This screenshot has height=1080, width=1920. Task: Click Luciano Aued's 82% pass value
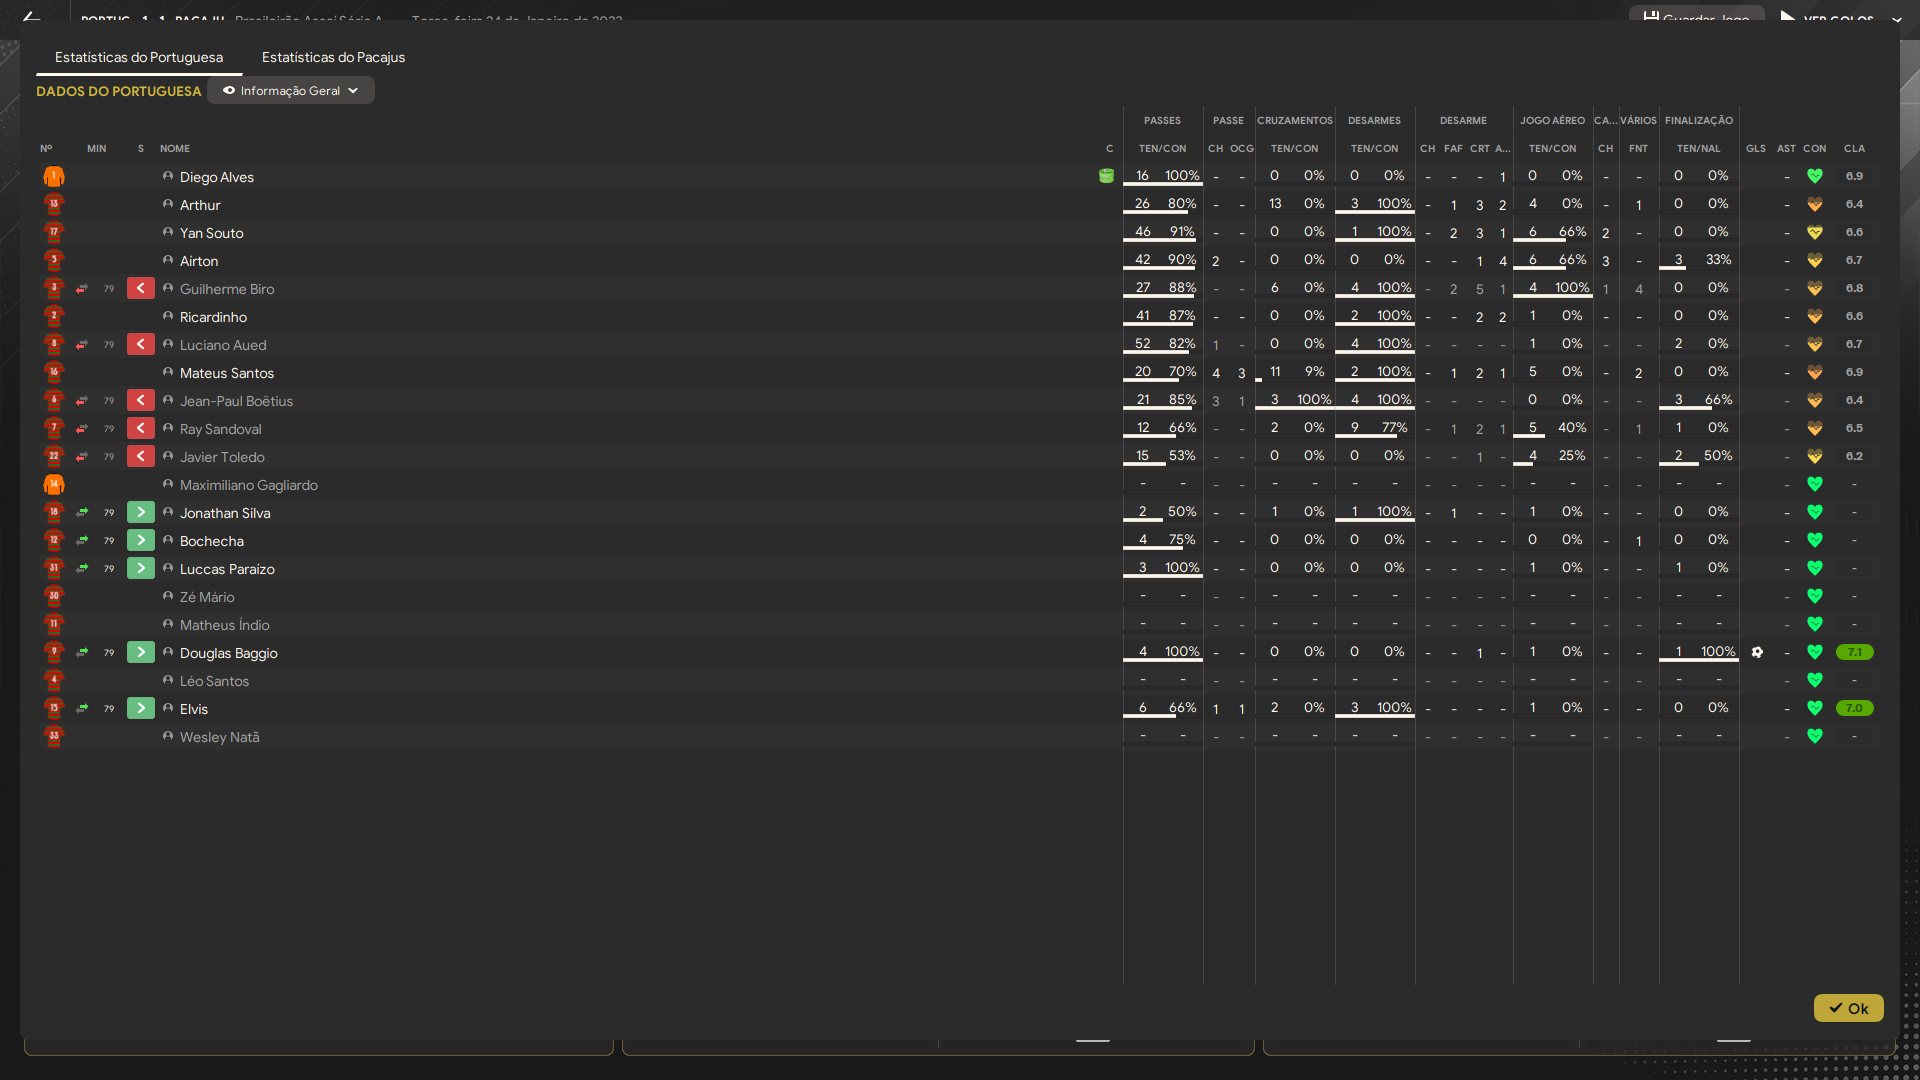[x=1182, y=343]
